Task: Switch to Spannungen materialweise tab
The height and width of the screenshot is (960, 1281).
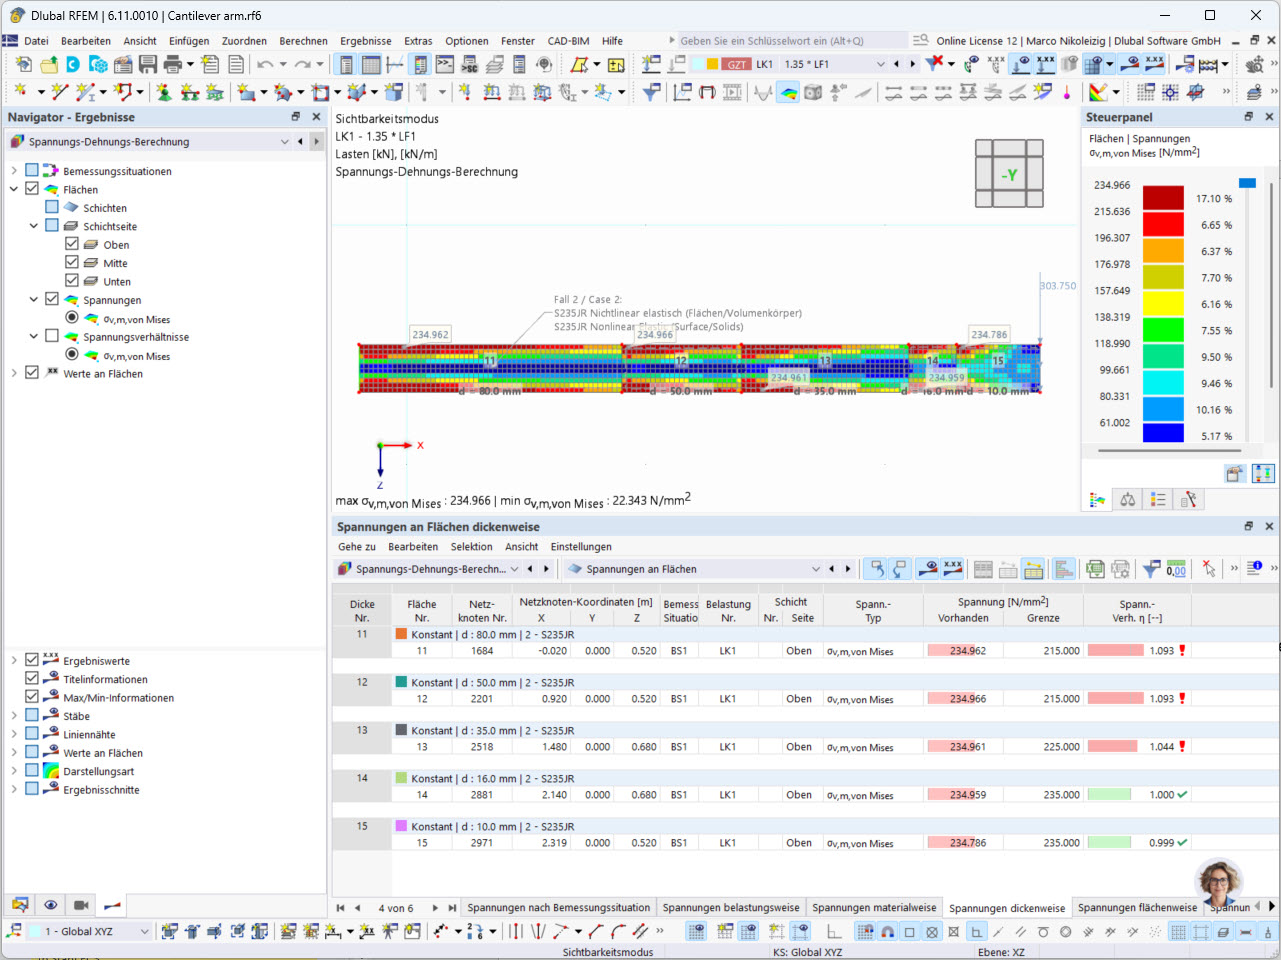Action: click(x=874, y=908)
